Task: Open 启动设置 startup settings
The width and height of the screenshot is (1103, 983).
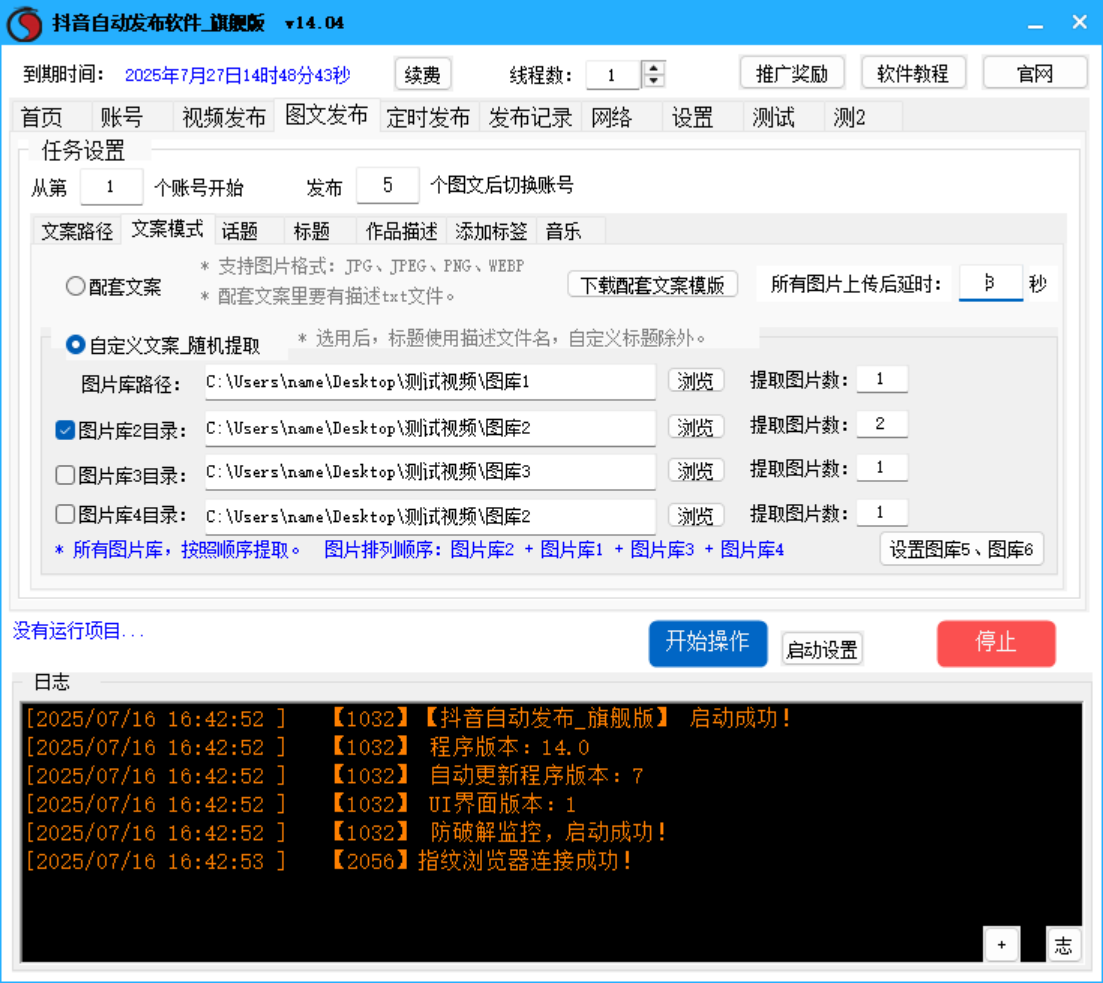Action: click(822, 649)
